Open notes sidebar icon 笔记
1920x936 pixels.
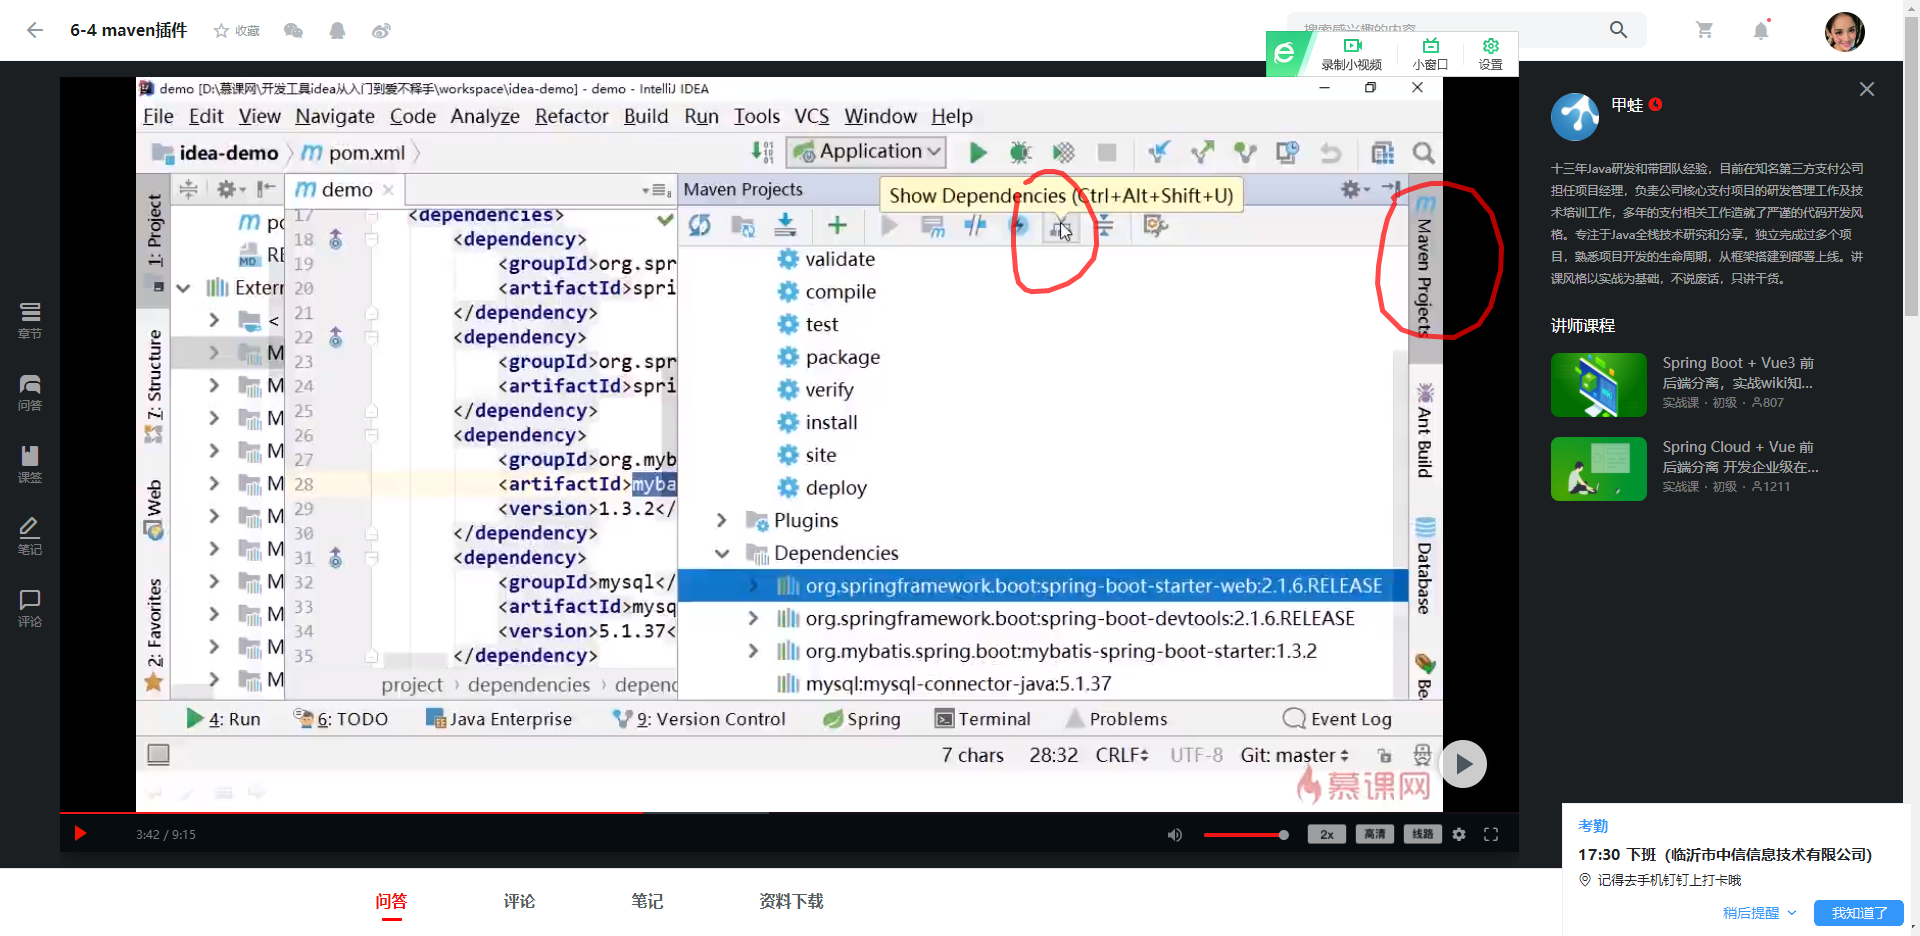tap(30, 537)
